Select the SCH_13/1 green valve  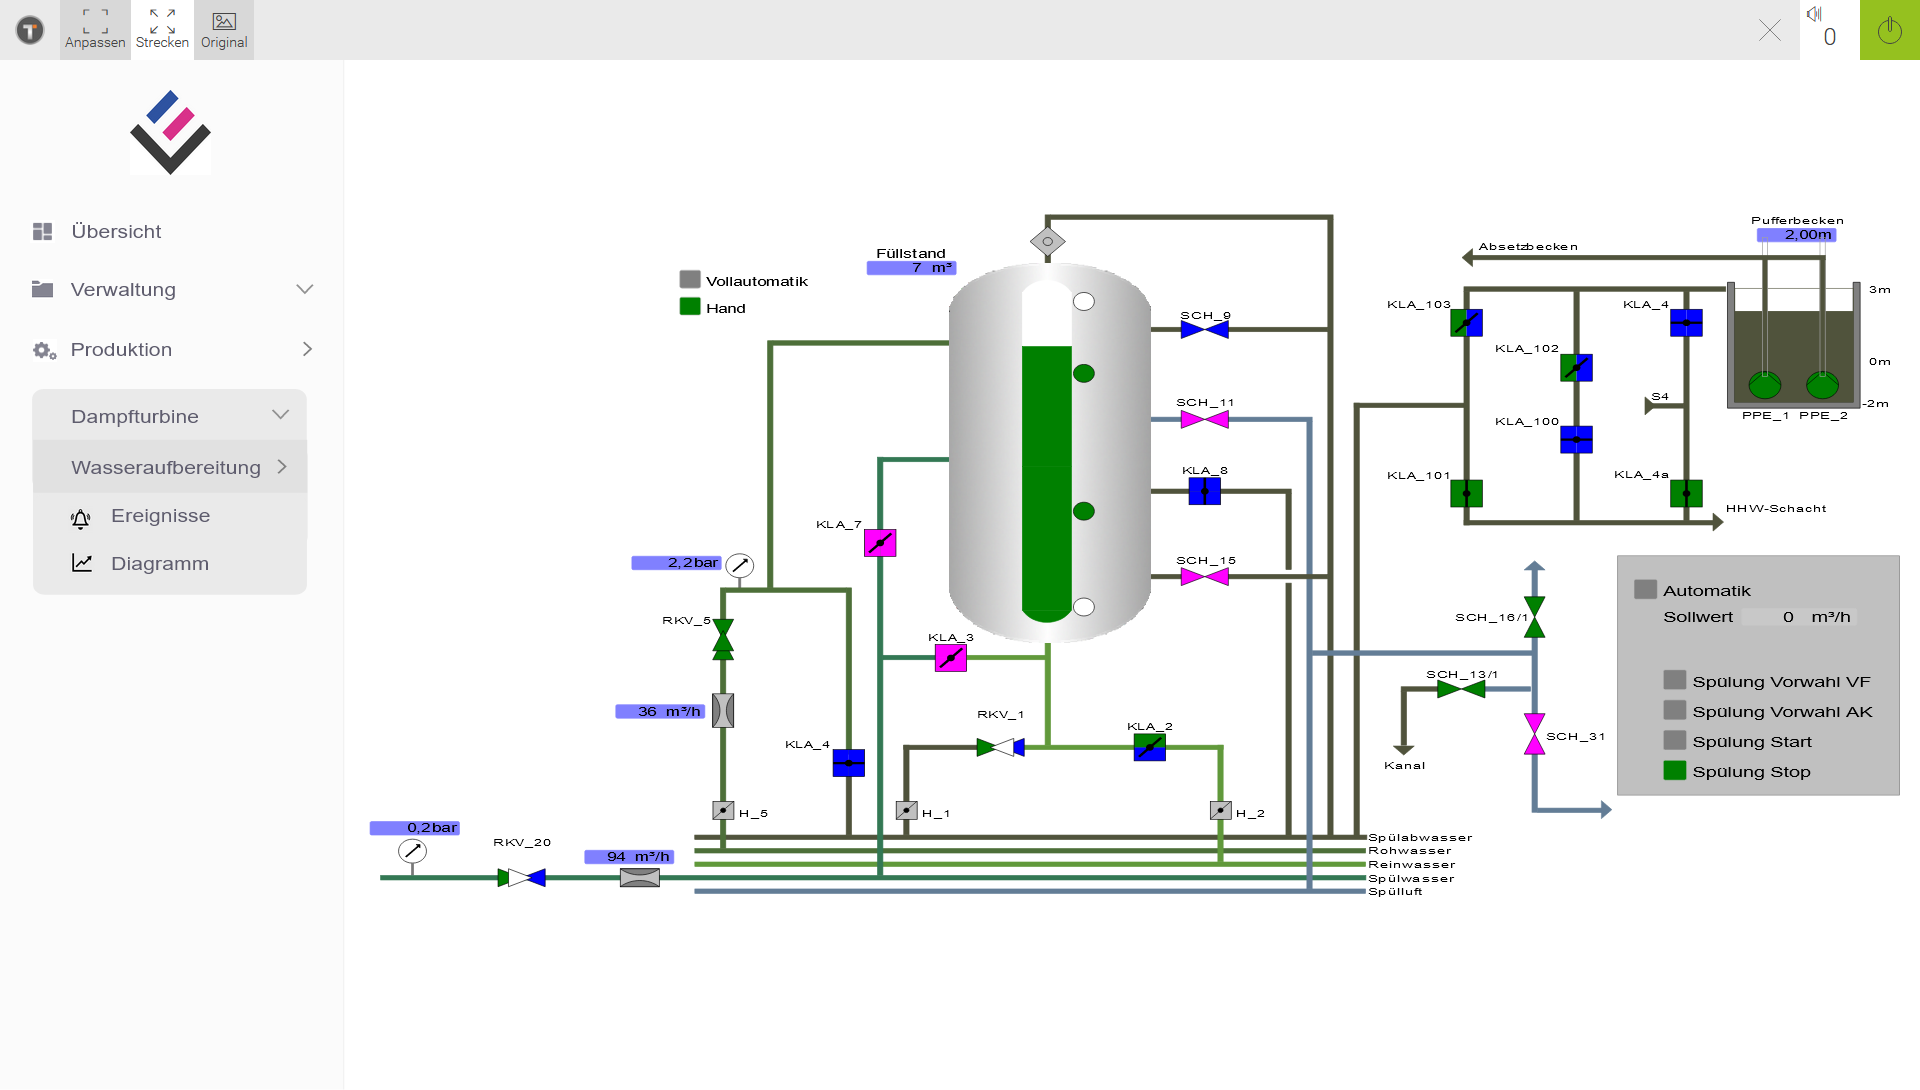tap(1461, 689)
